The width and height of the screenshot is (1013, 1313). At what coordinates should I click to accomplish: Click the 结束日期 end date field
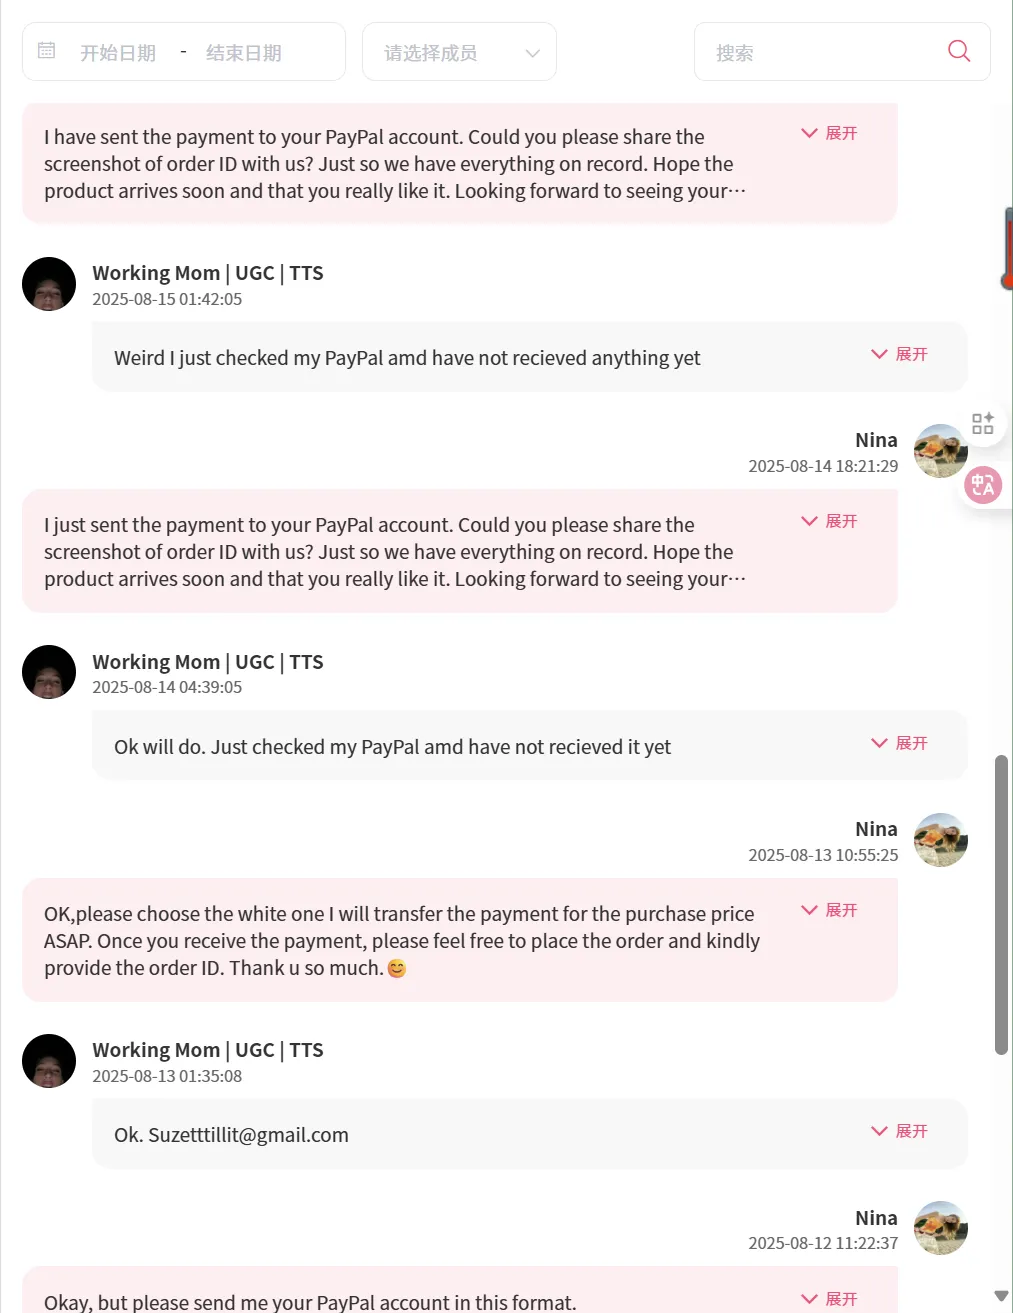point(244,53)
